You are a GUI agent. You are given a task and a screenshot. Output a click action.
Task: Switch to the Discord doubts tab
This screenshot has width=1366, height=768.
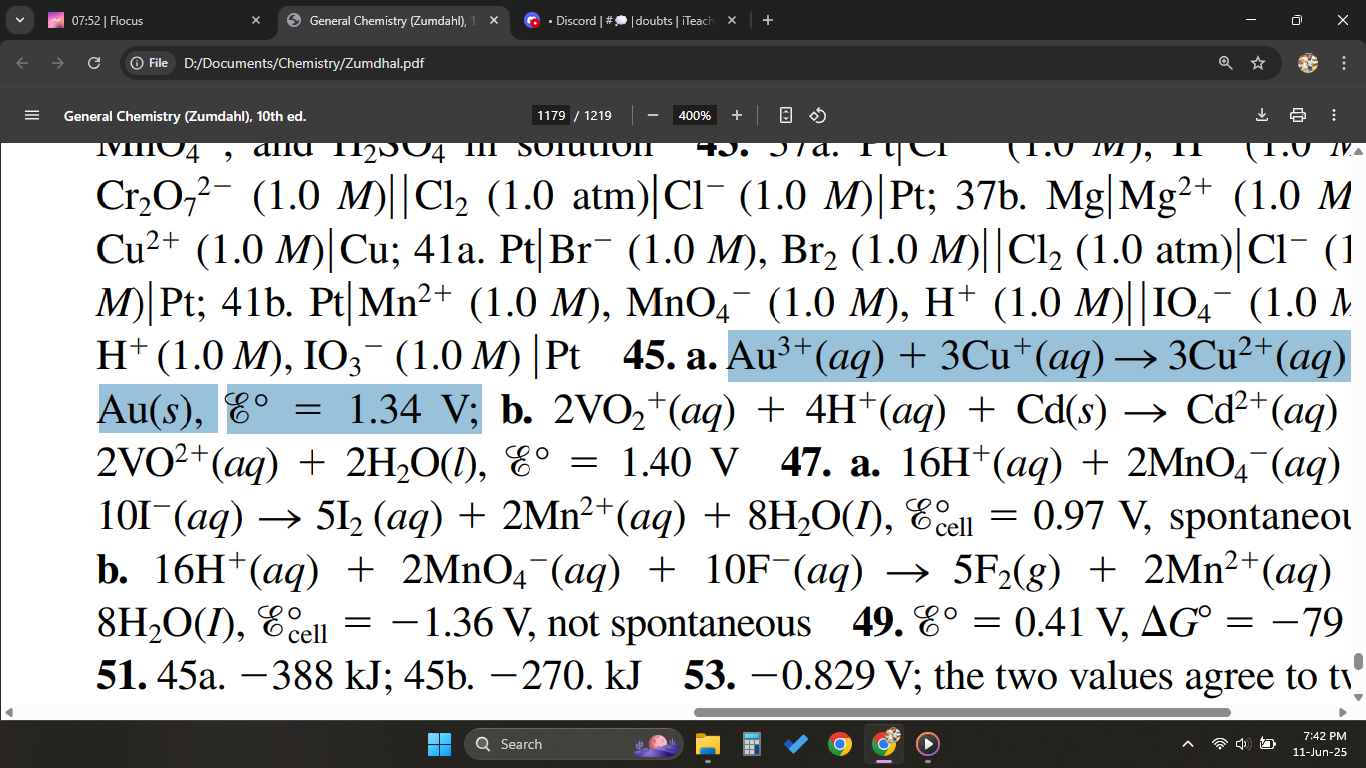click(629, 20)
